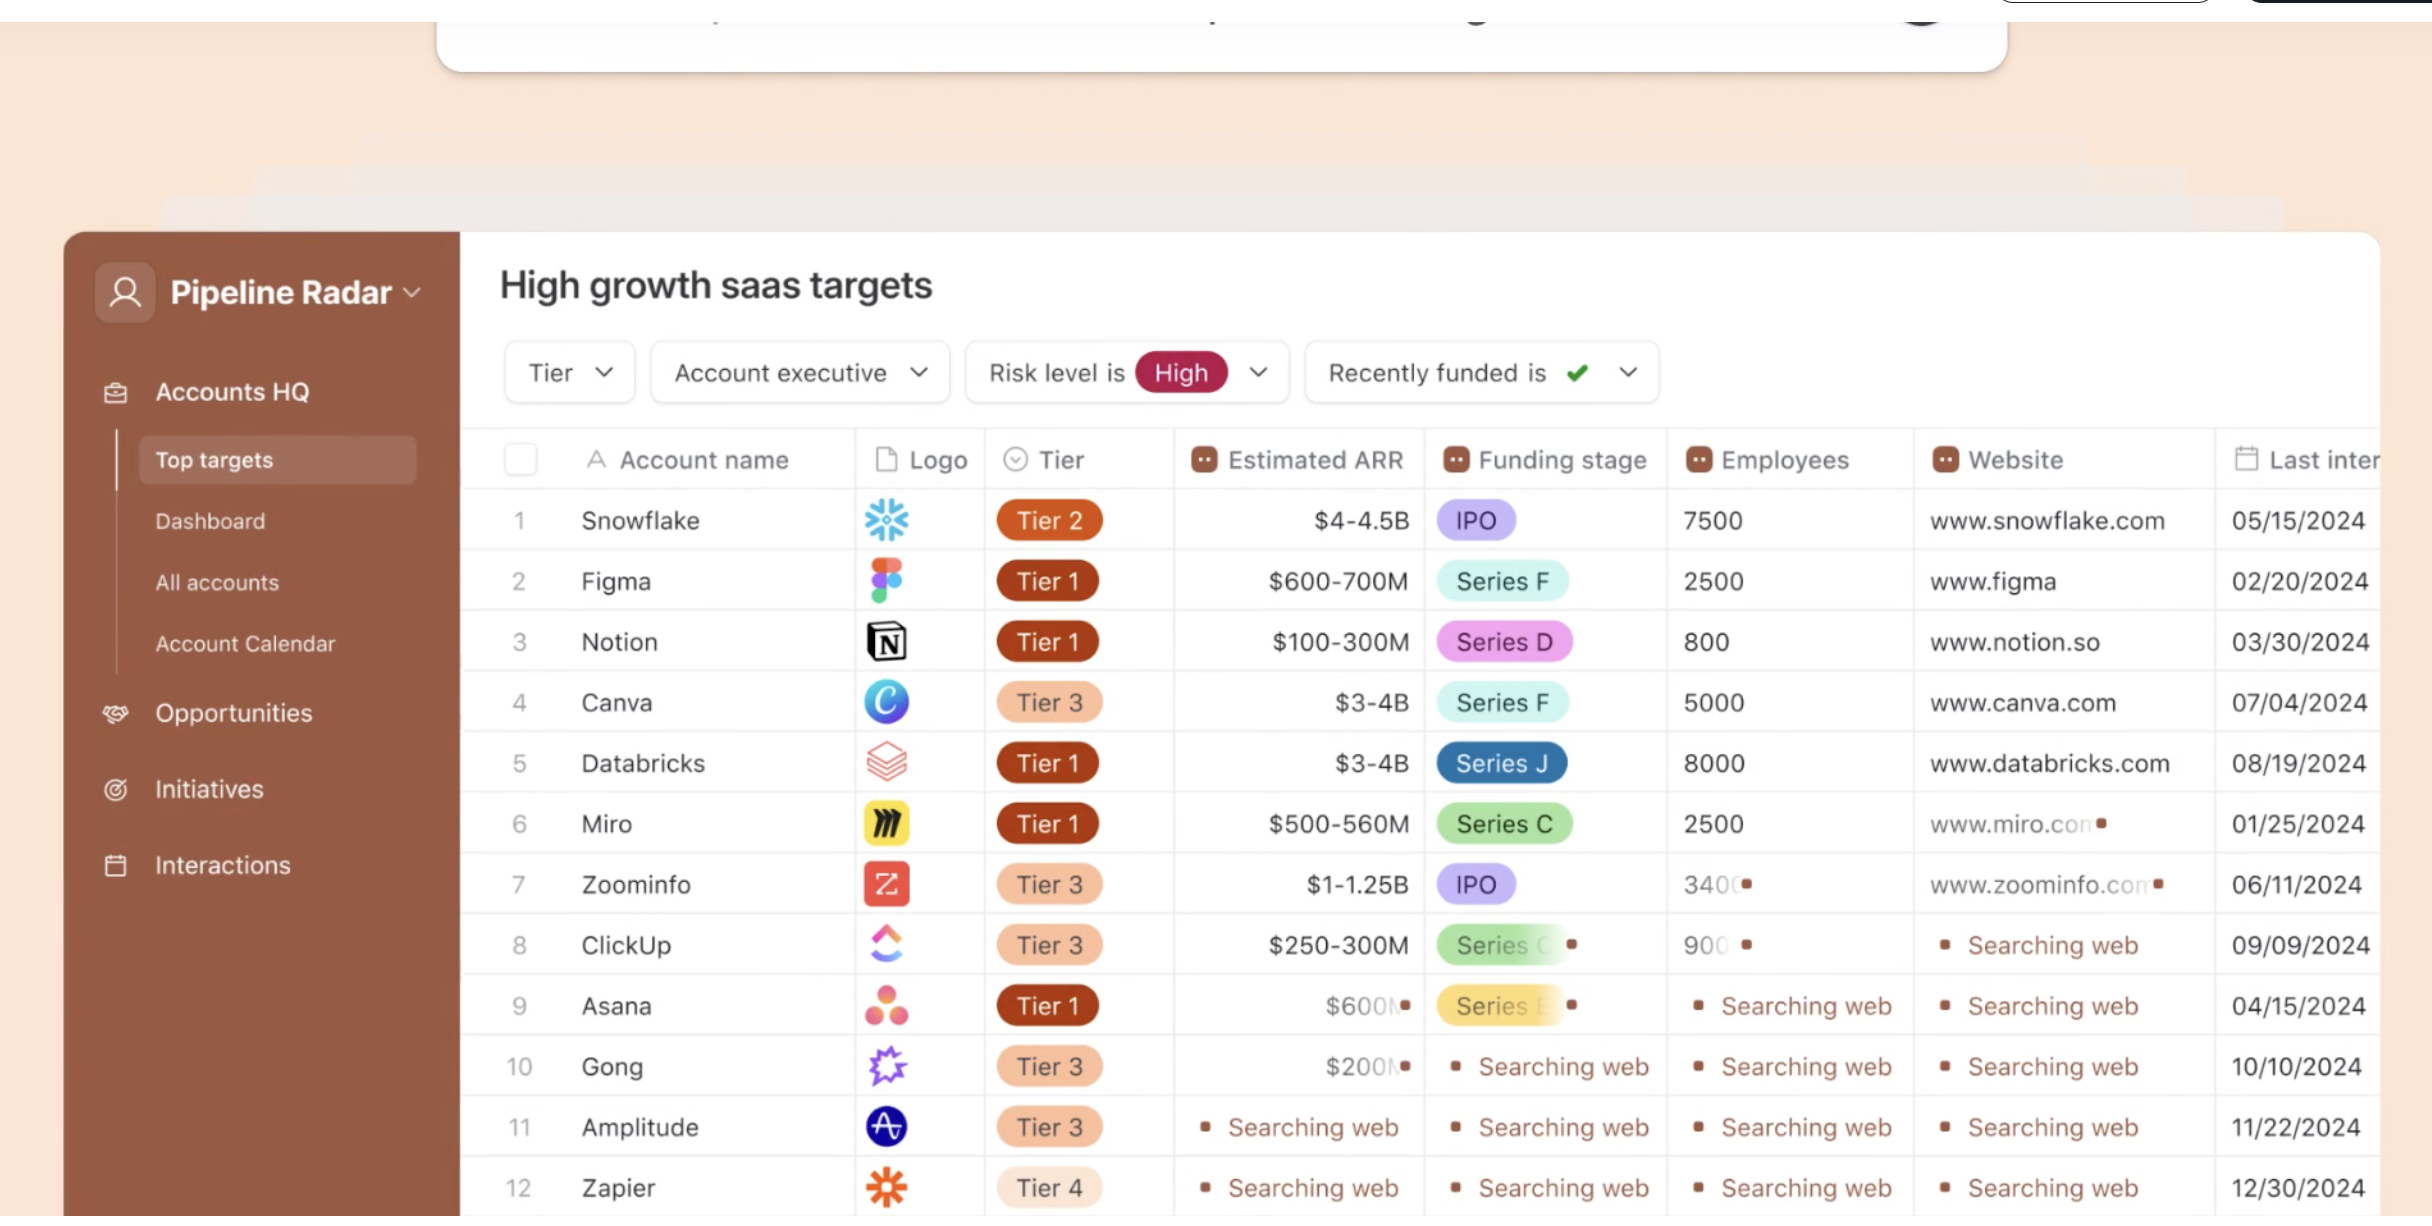Image resolution: width=2432 pixels, height=1226 pixels.
Task: Click the Opportunities handshake icon
Action: coord(116,713)
